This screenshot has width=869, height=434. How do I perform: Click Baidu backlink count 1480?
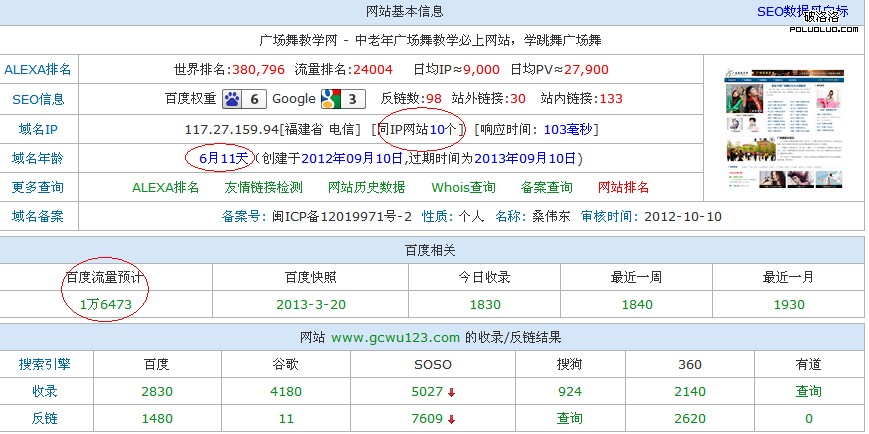[x=157, y=418]
